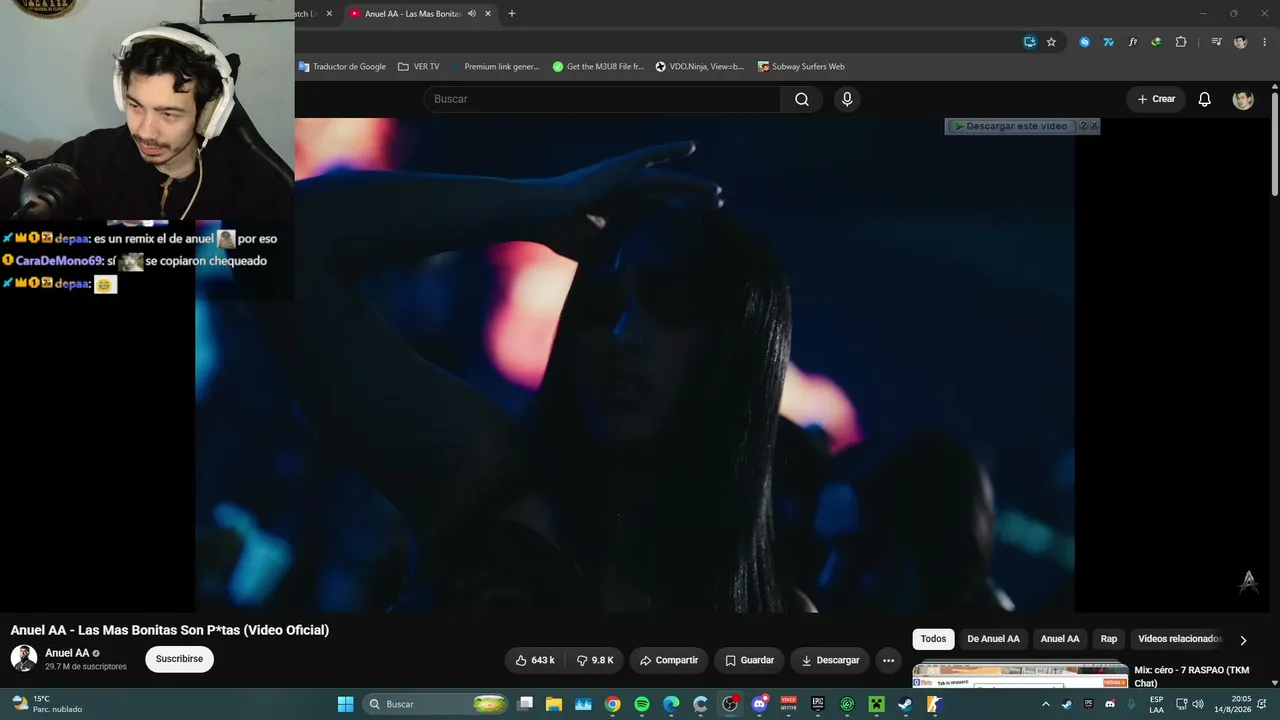Bookmark this page with the star icon
This screenshot has width=1280, height=720.
(x=1051, y=42)
